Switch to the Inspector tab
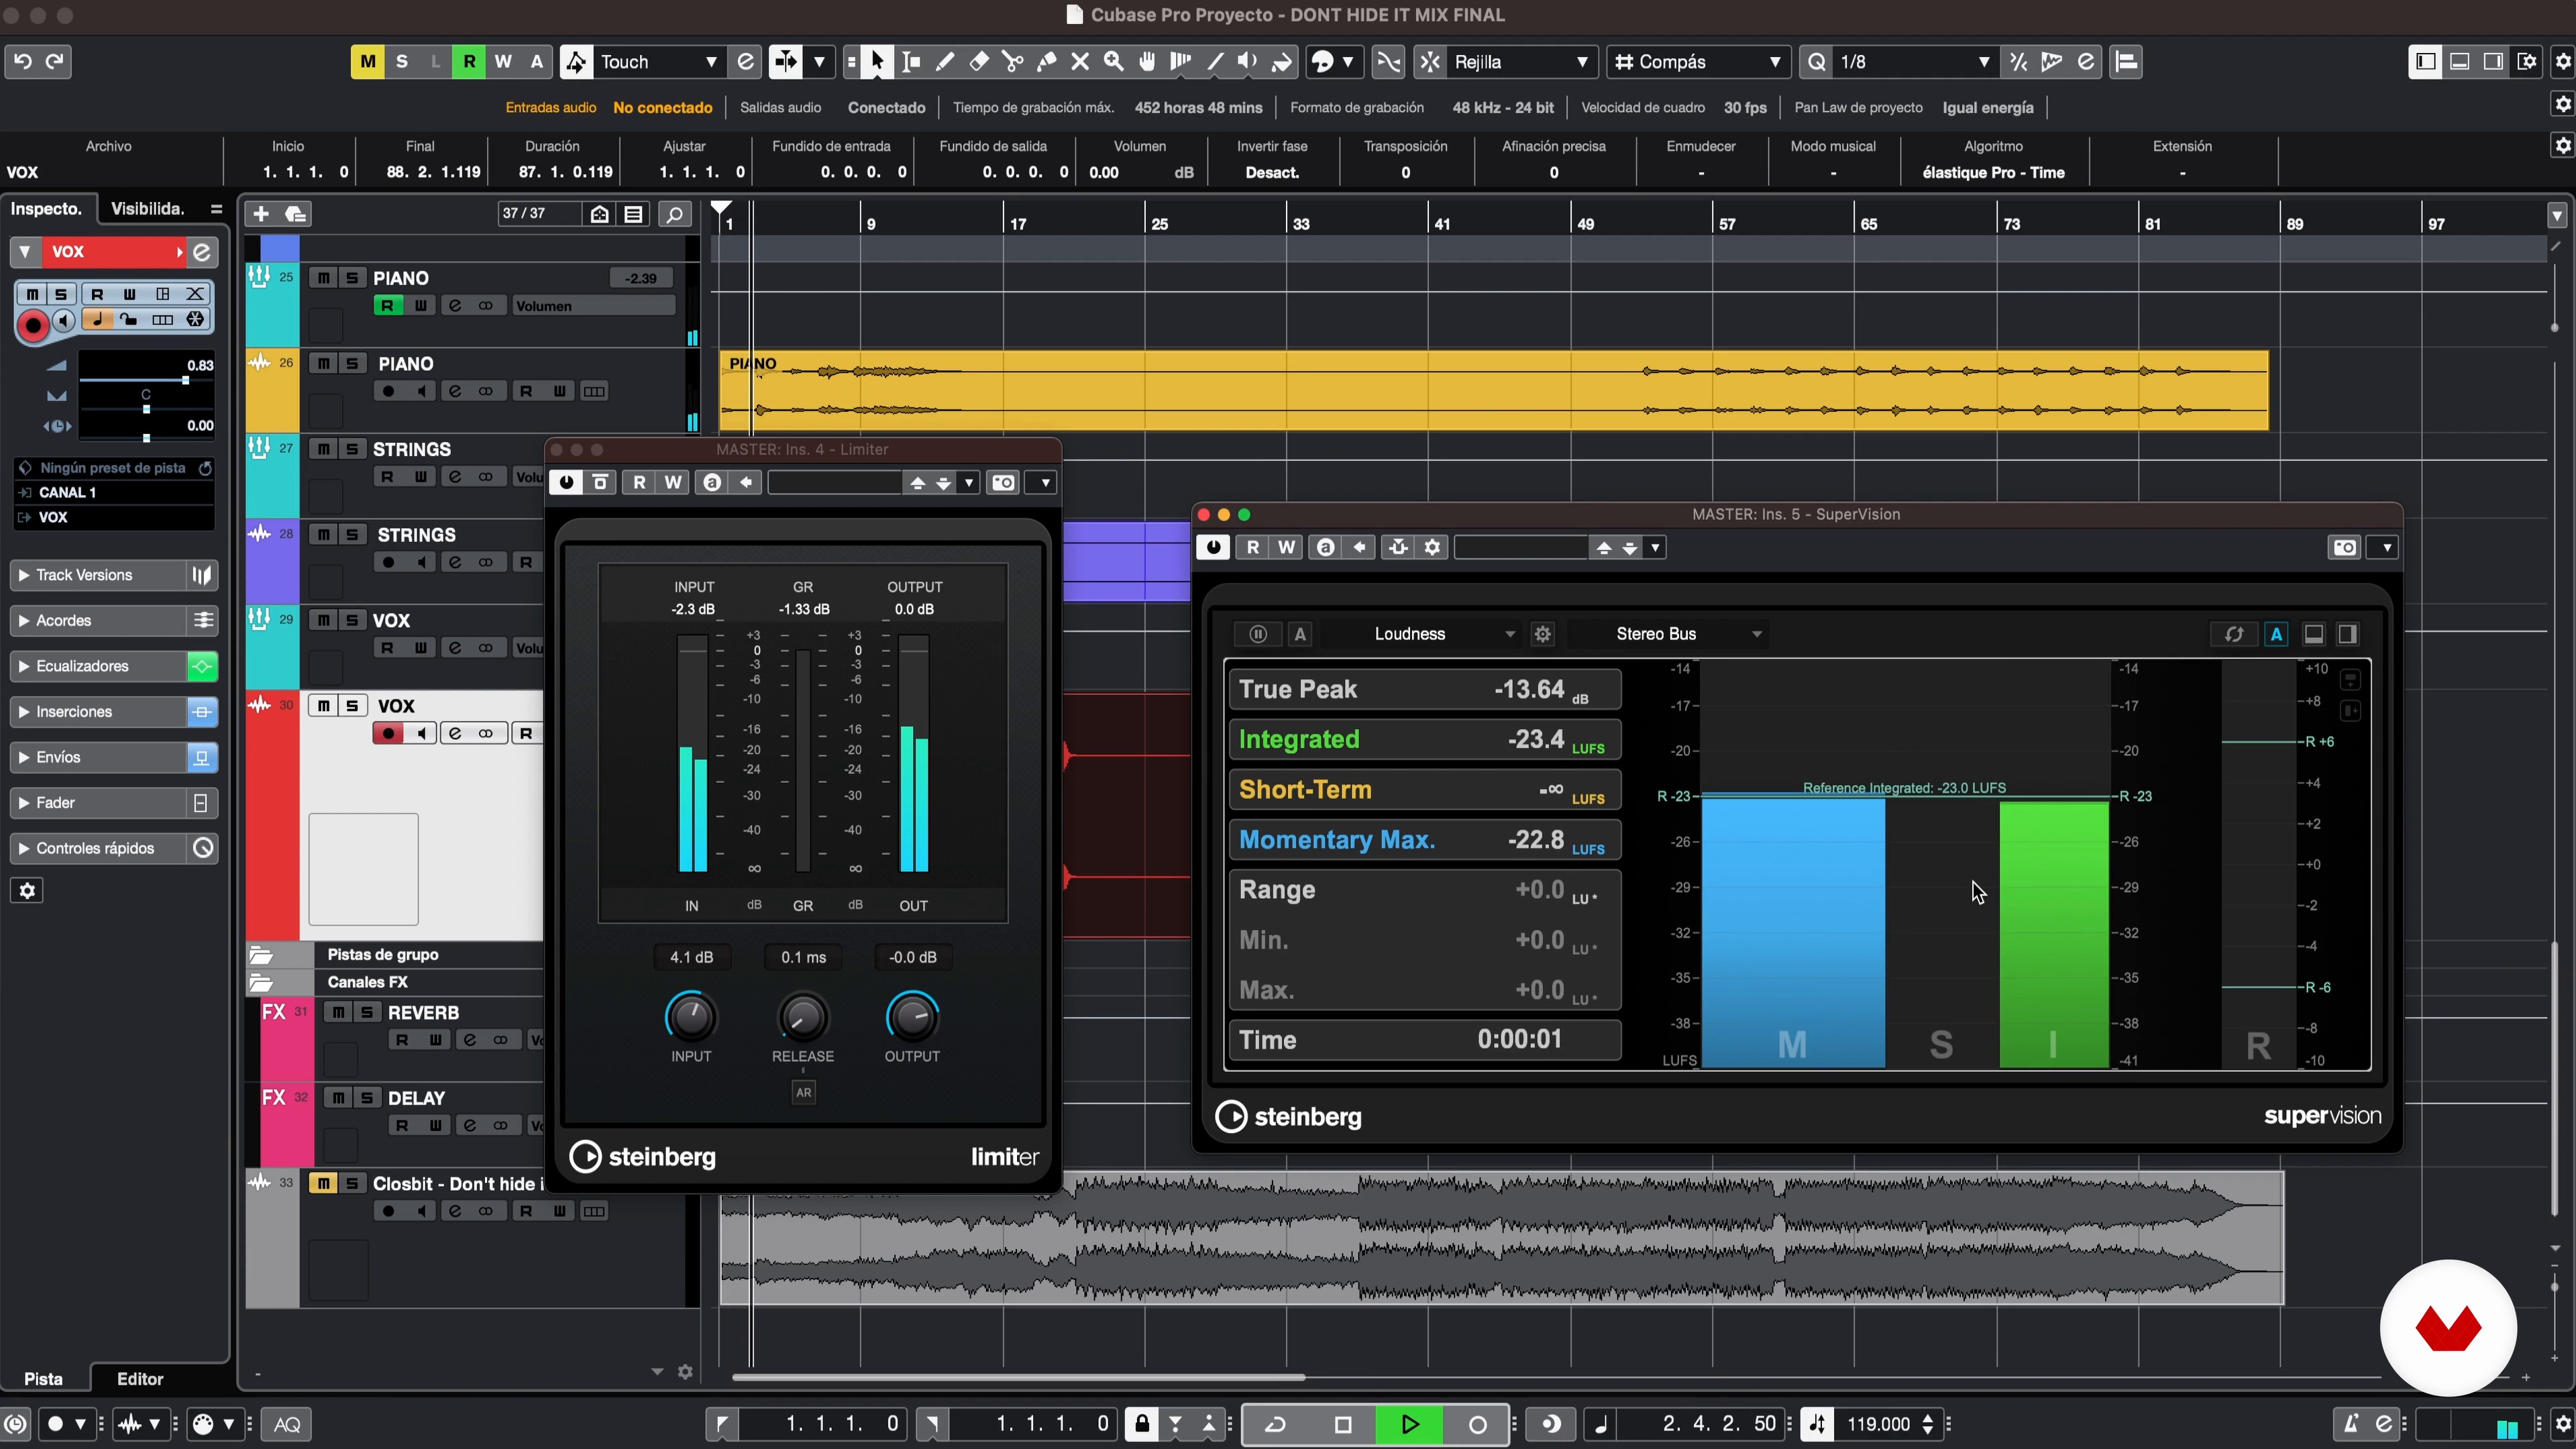Image resolution: width=2576 pixels, height=1449 pixels. (46, 209)
